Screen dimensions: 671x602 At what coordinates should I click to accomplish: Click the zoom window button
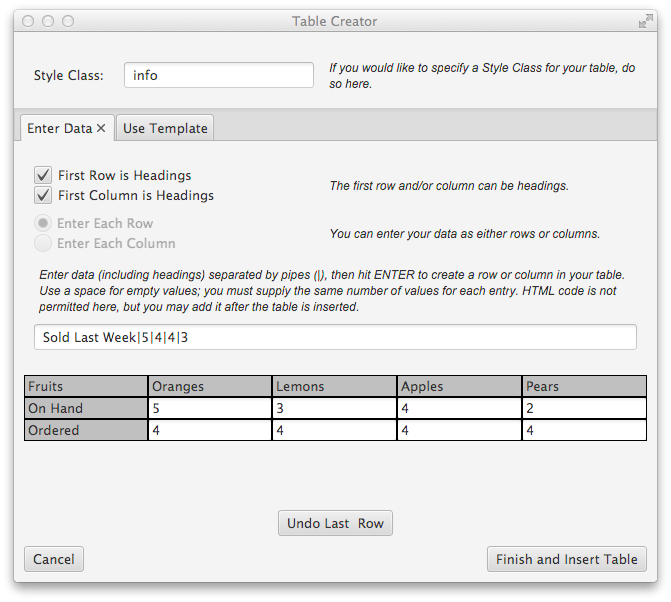tap(68, 21)
